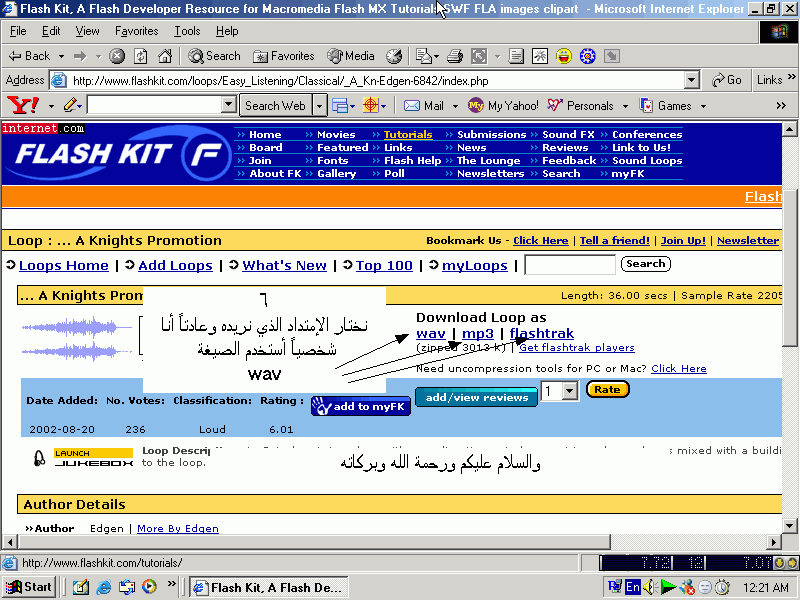Viewport: 800px width, 600px height.
Task: Open the Tools menu
Action: click(187, 31)
